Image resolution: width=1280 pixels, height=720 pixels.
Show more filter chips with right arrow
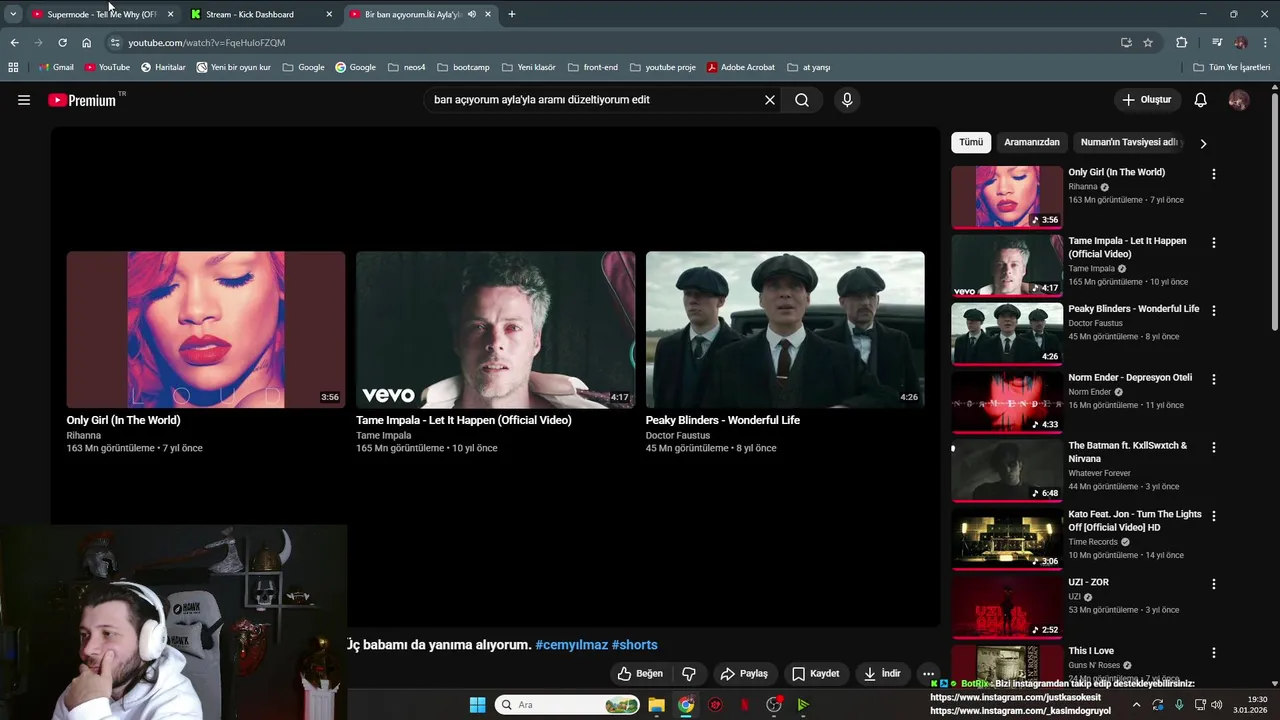click(x=1203, y=143)
